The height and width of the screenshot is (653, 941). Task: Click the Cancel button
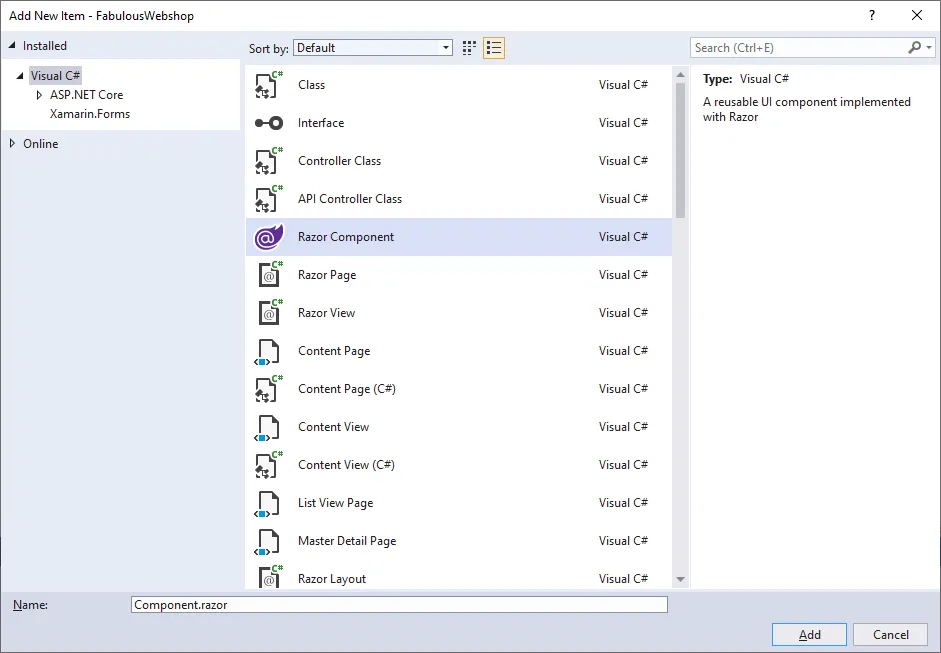[891, 634]
